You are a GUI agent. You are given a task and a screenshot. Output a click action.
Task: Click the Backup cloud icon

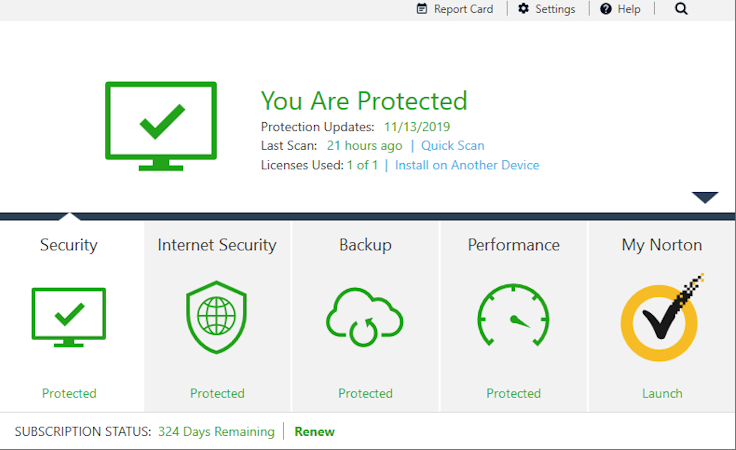[x=365, y=317]
